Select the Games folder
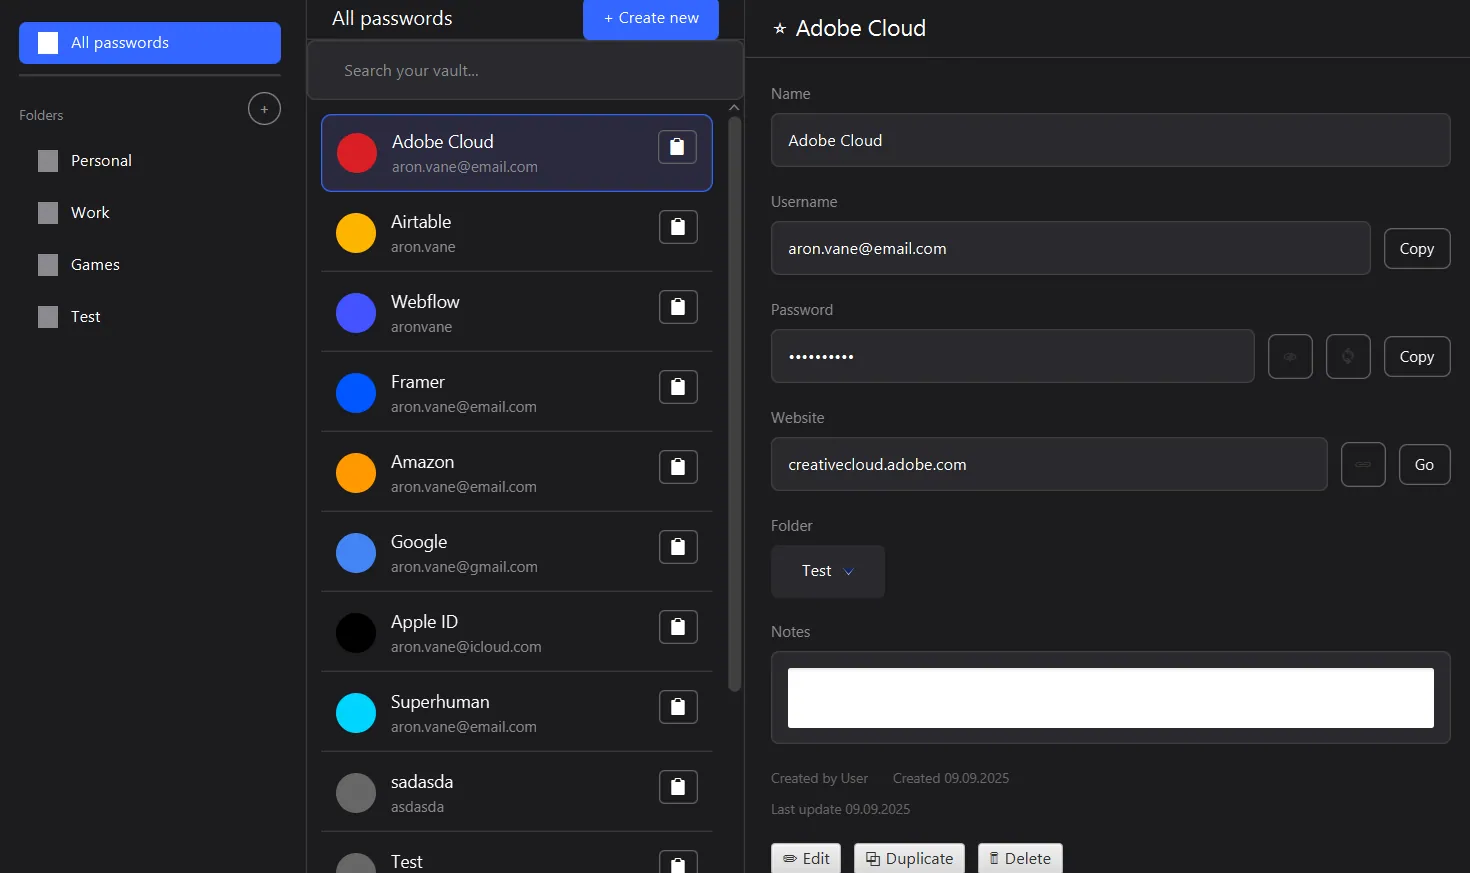The width and height of the screenshot is (1470, 873). [x=150, y=265]
